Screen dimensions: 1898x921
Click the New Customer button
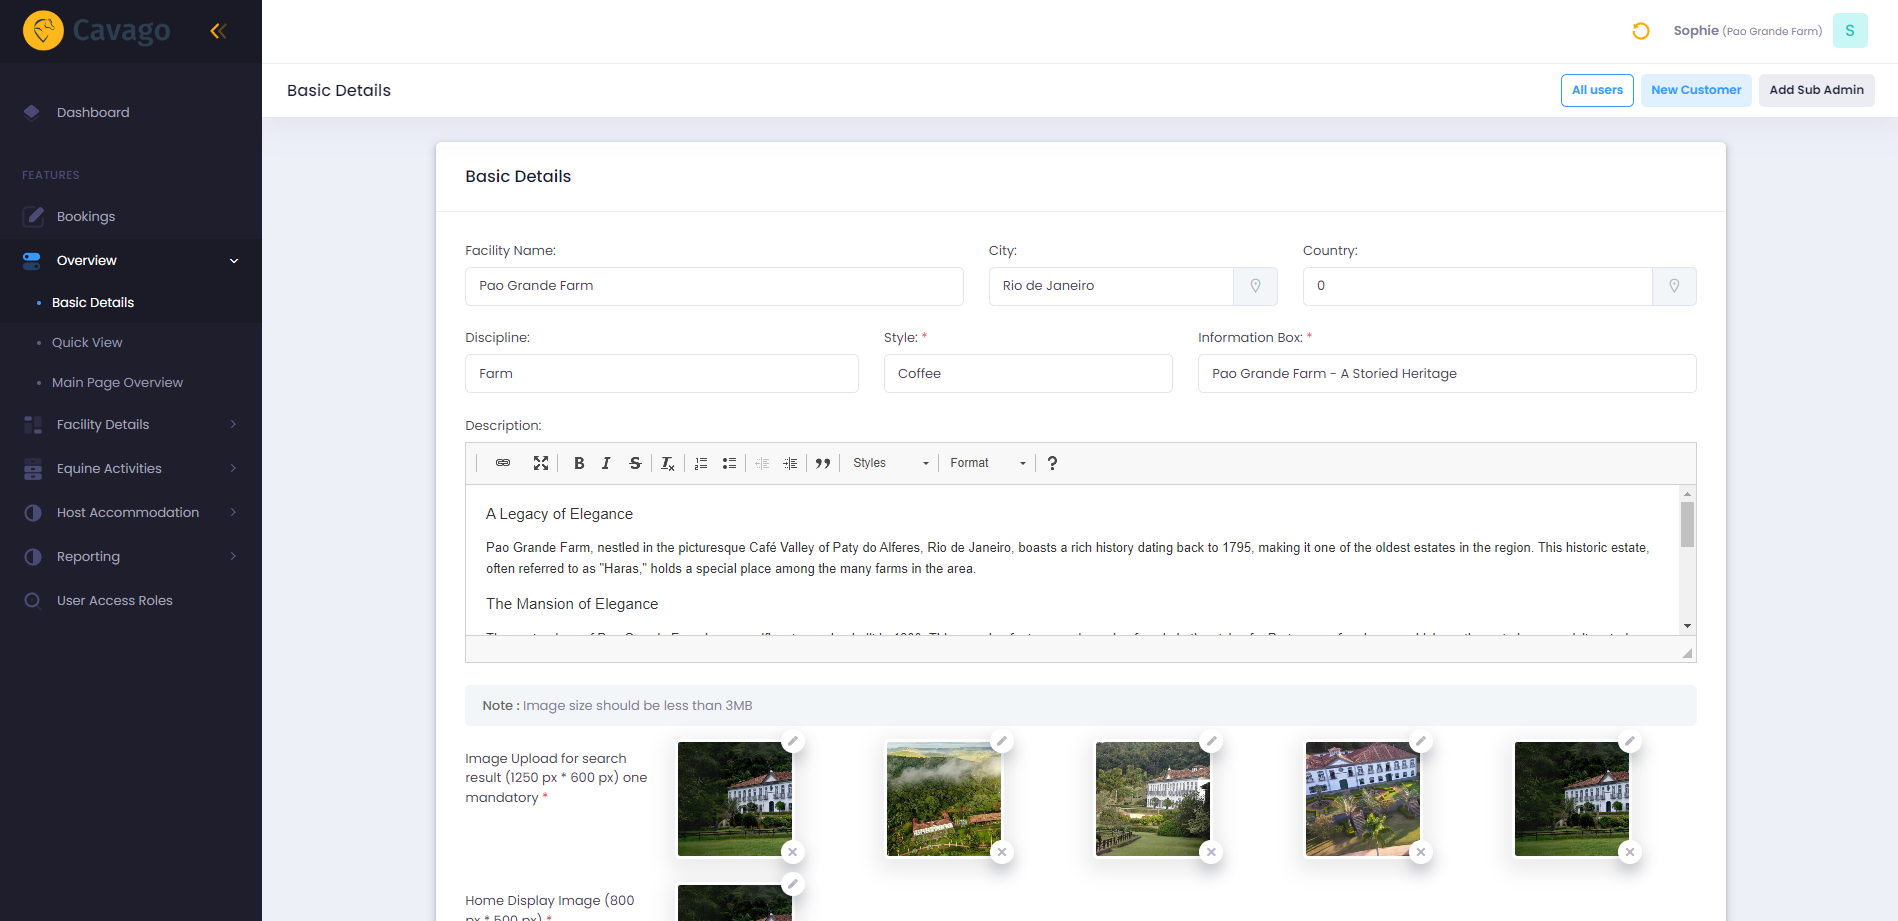(x=1696, y=90)
